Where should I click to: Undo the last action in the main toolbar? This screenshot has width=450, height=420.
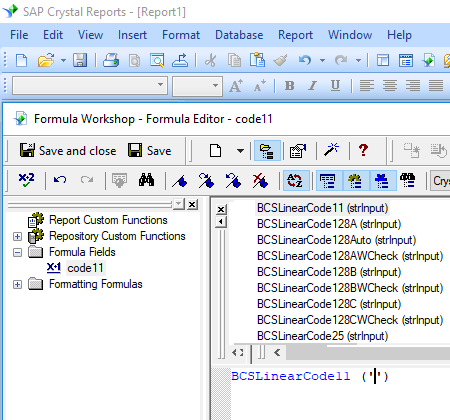(x=305, y=60)
